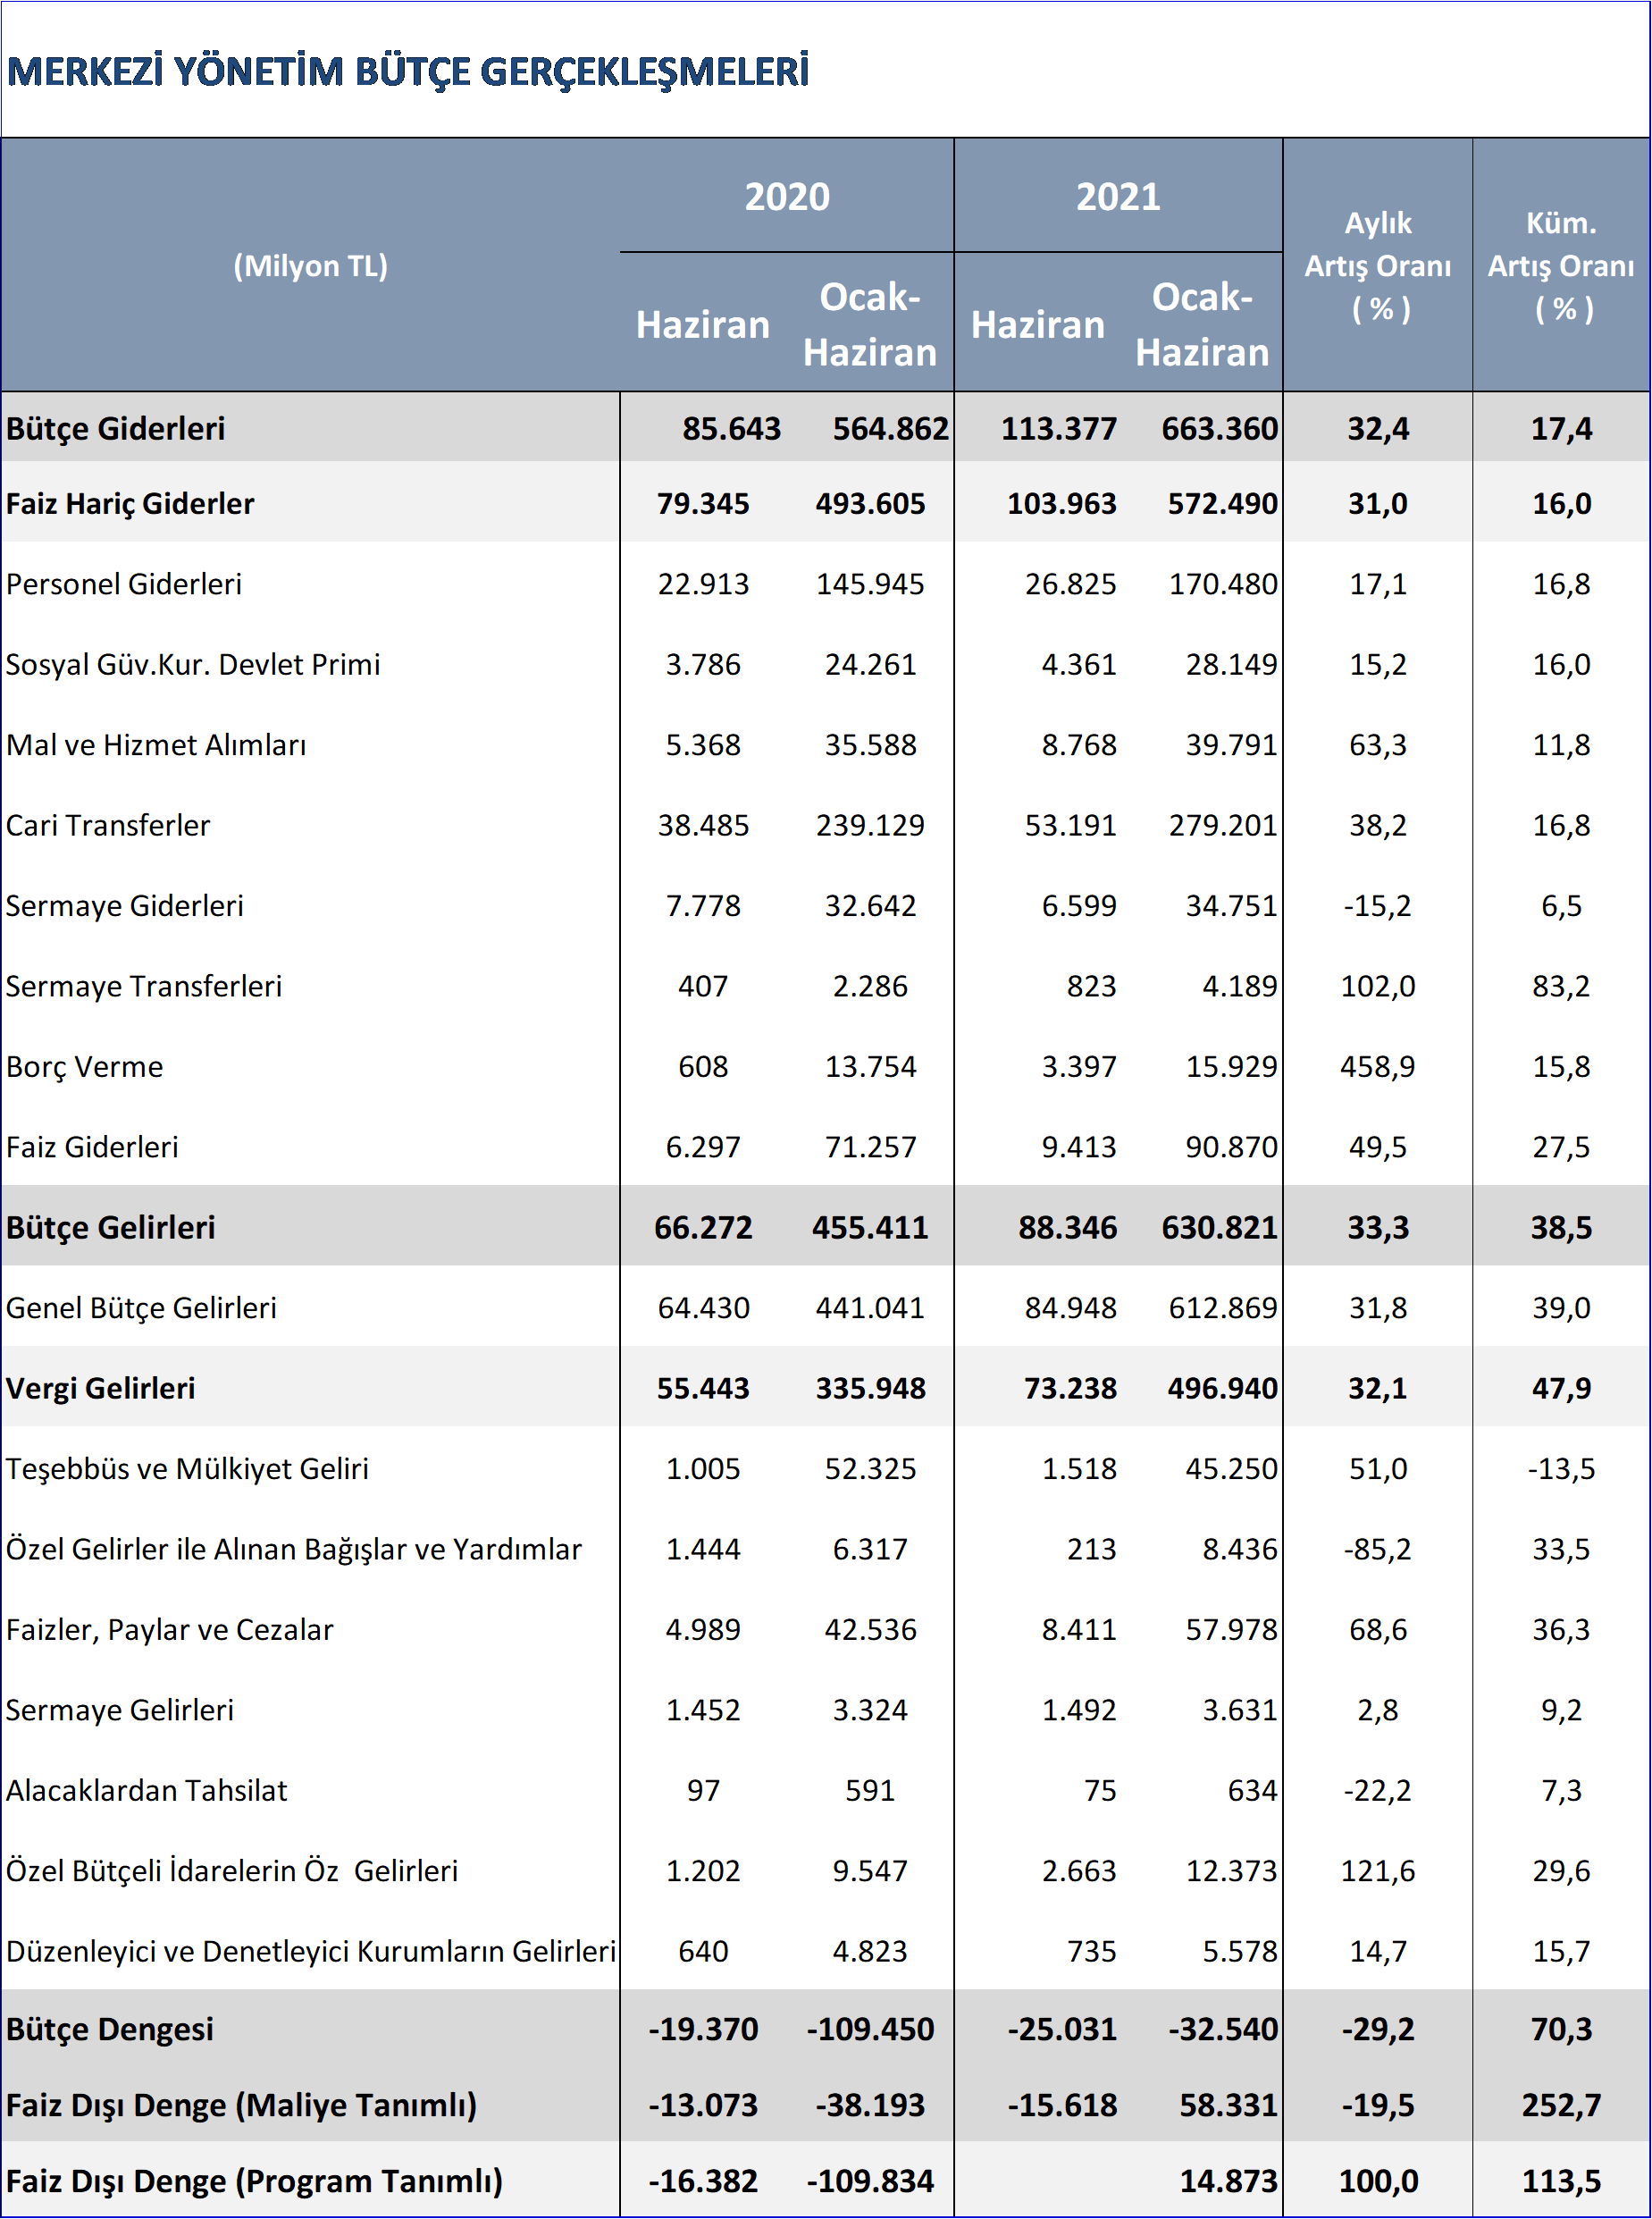Select the Sermaye Gelirleri row label

click(120, 1710)
